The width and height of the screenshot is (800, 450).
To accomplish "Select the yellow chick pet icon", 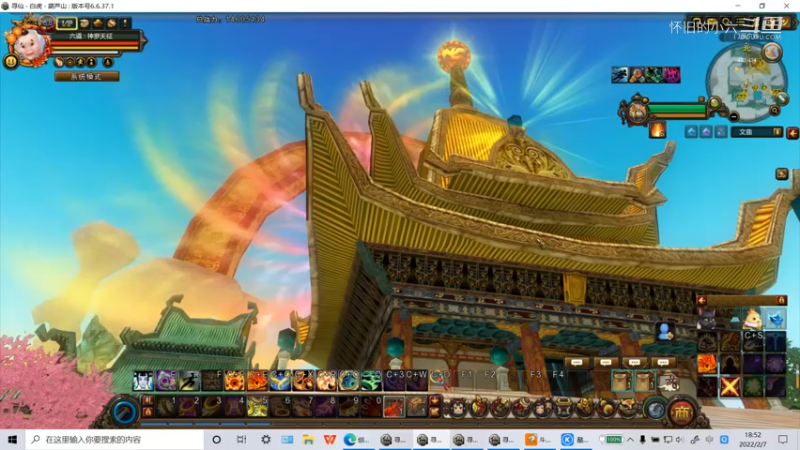I will [x=753, y=319].
